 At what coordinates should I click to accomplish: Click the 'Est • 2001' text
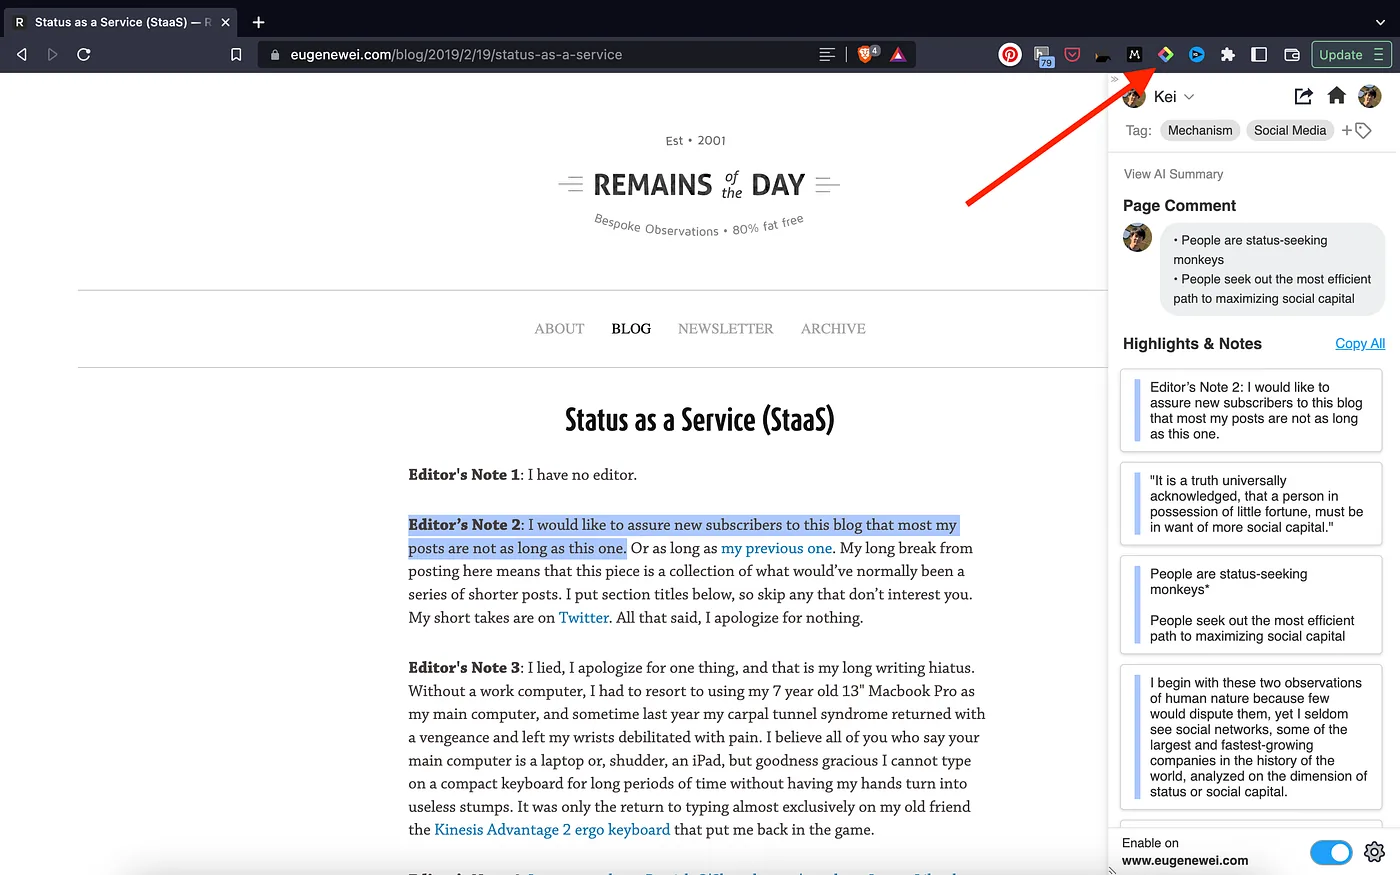click(x=696, y=141)
